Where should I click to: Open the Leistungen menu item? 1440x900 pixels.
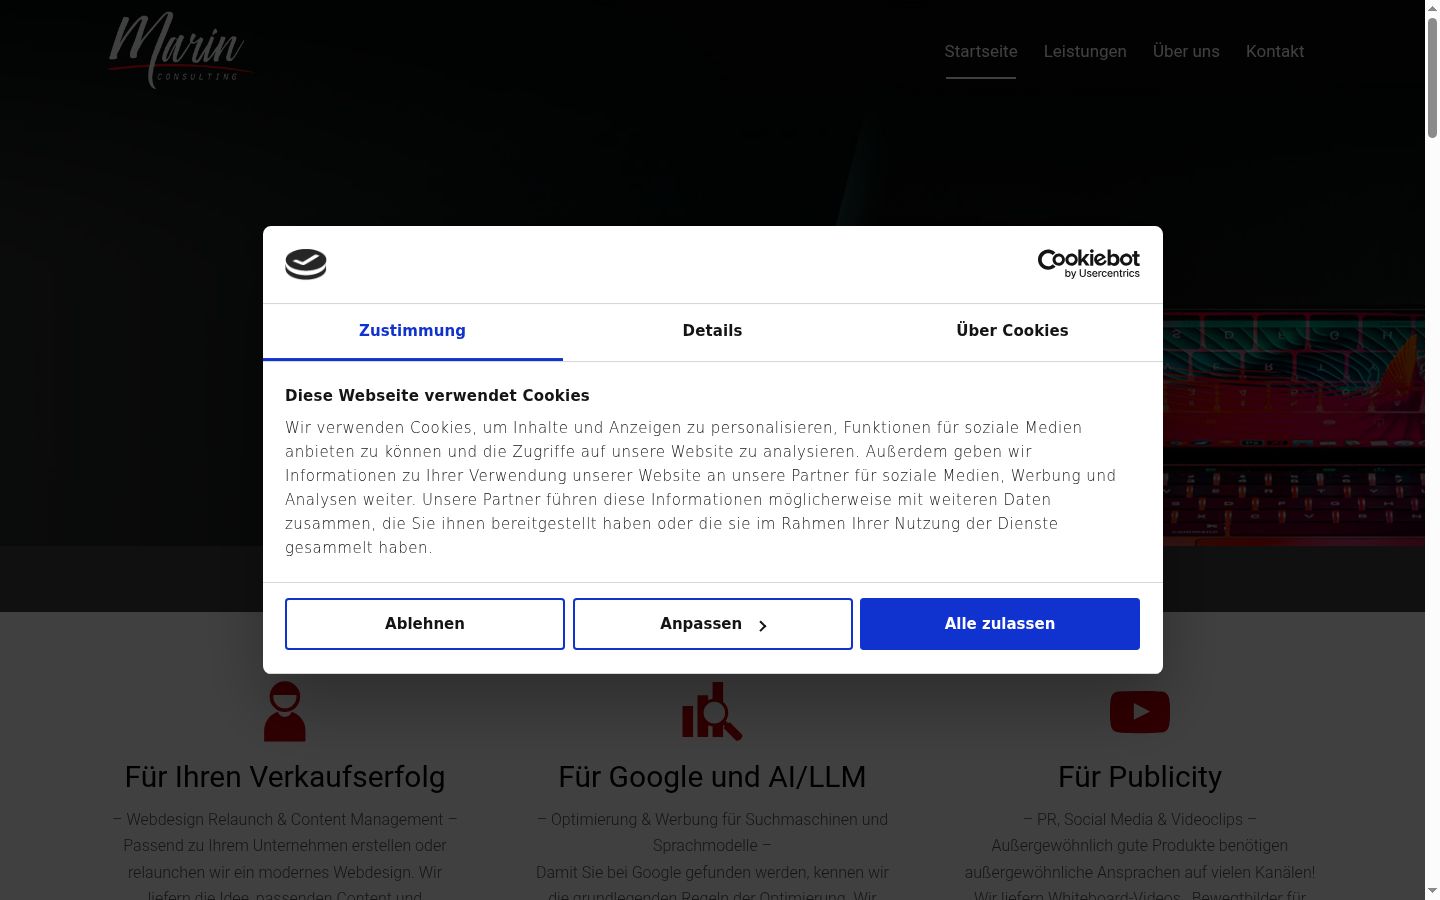pos(1085,51)
